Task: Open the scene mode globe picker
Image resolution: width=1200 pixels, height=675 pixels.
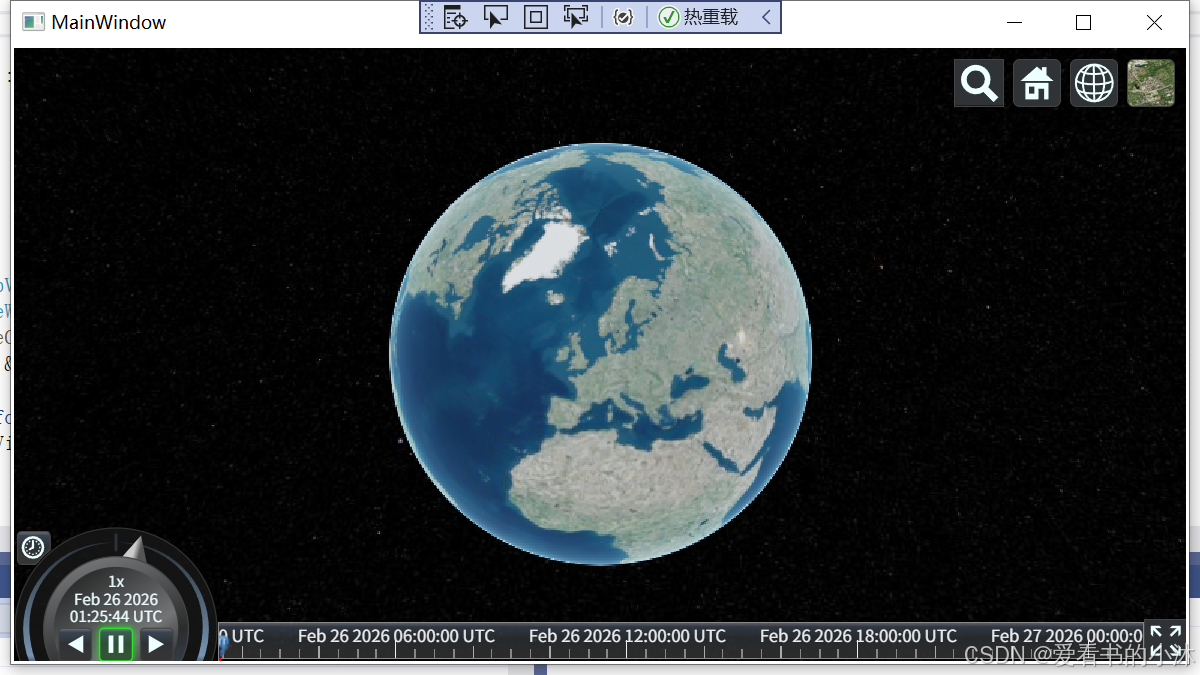Action: point(1094,83)
